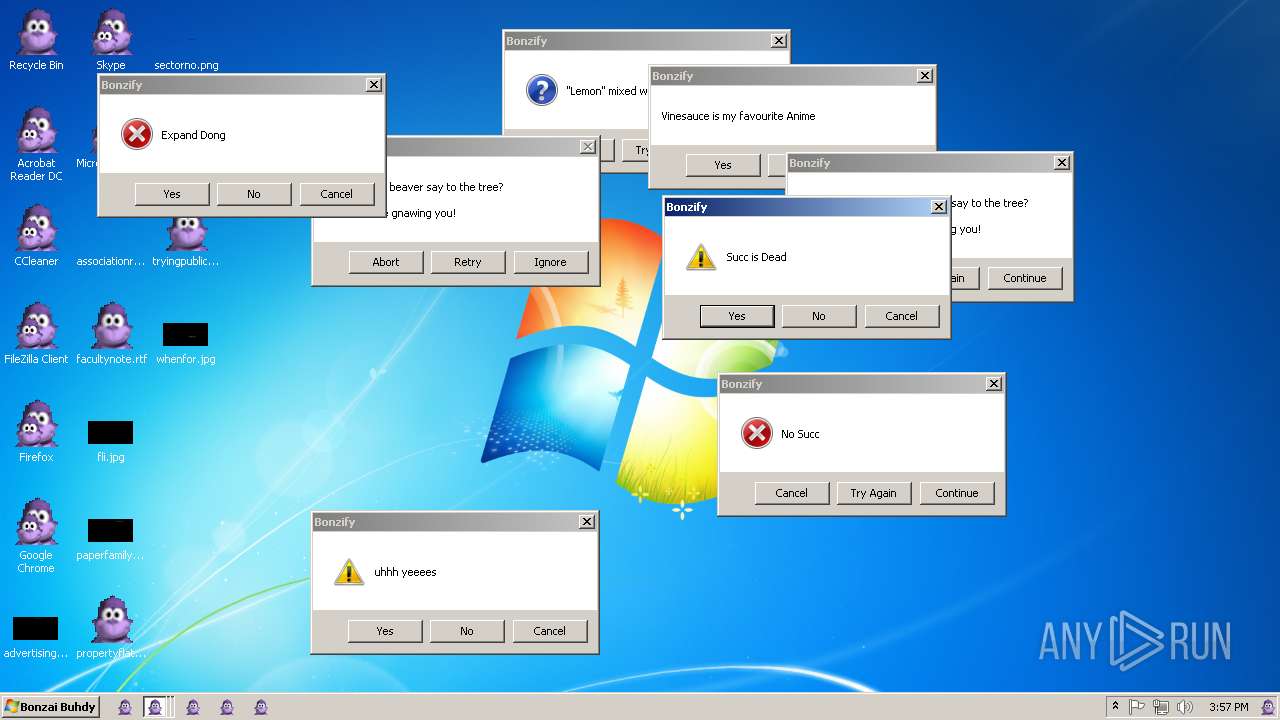Click the 'Vinesauce is my favourite Anime' message text
Screen dimensions: 1280x720
point(738,116)
